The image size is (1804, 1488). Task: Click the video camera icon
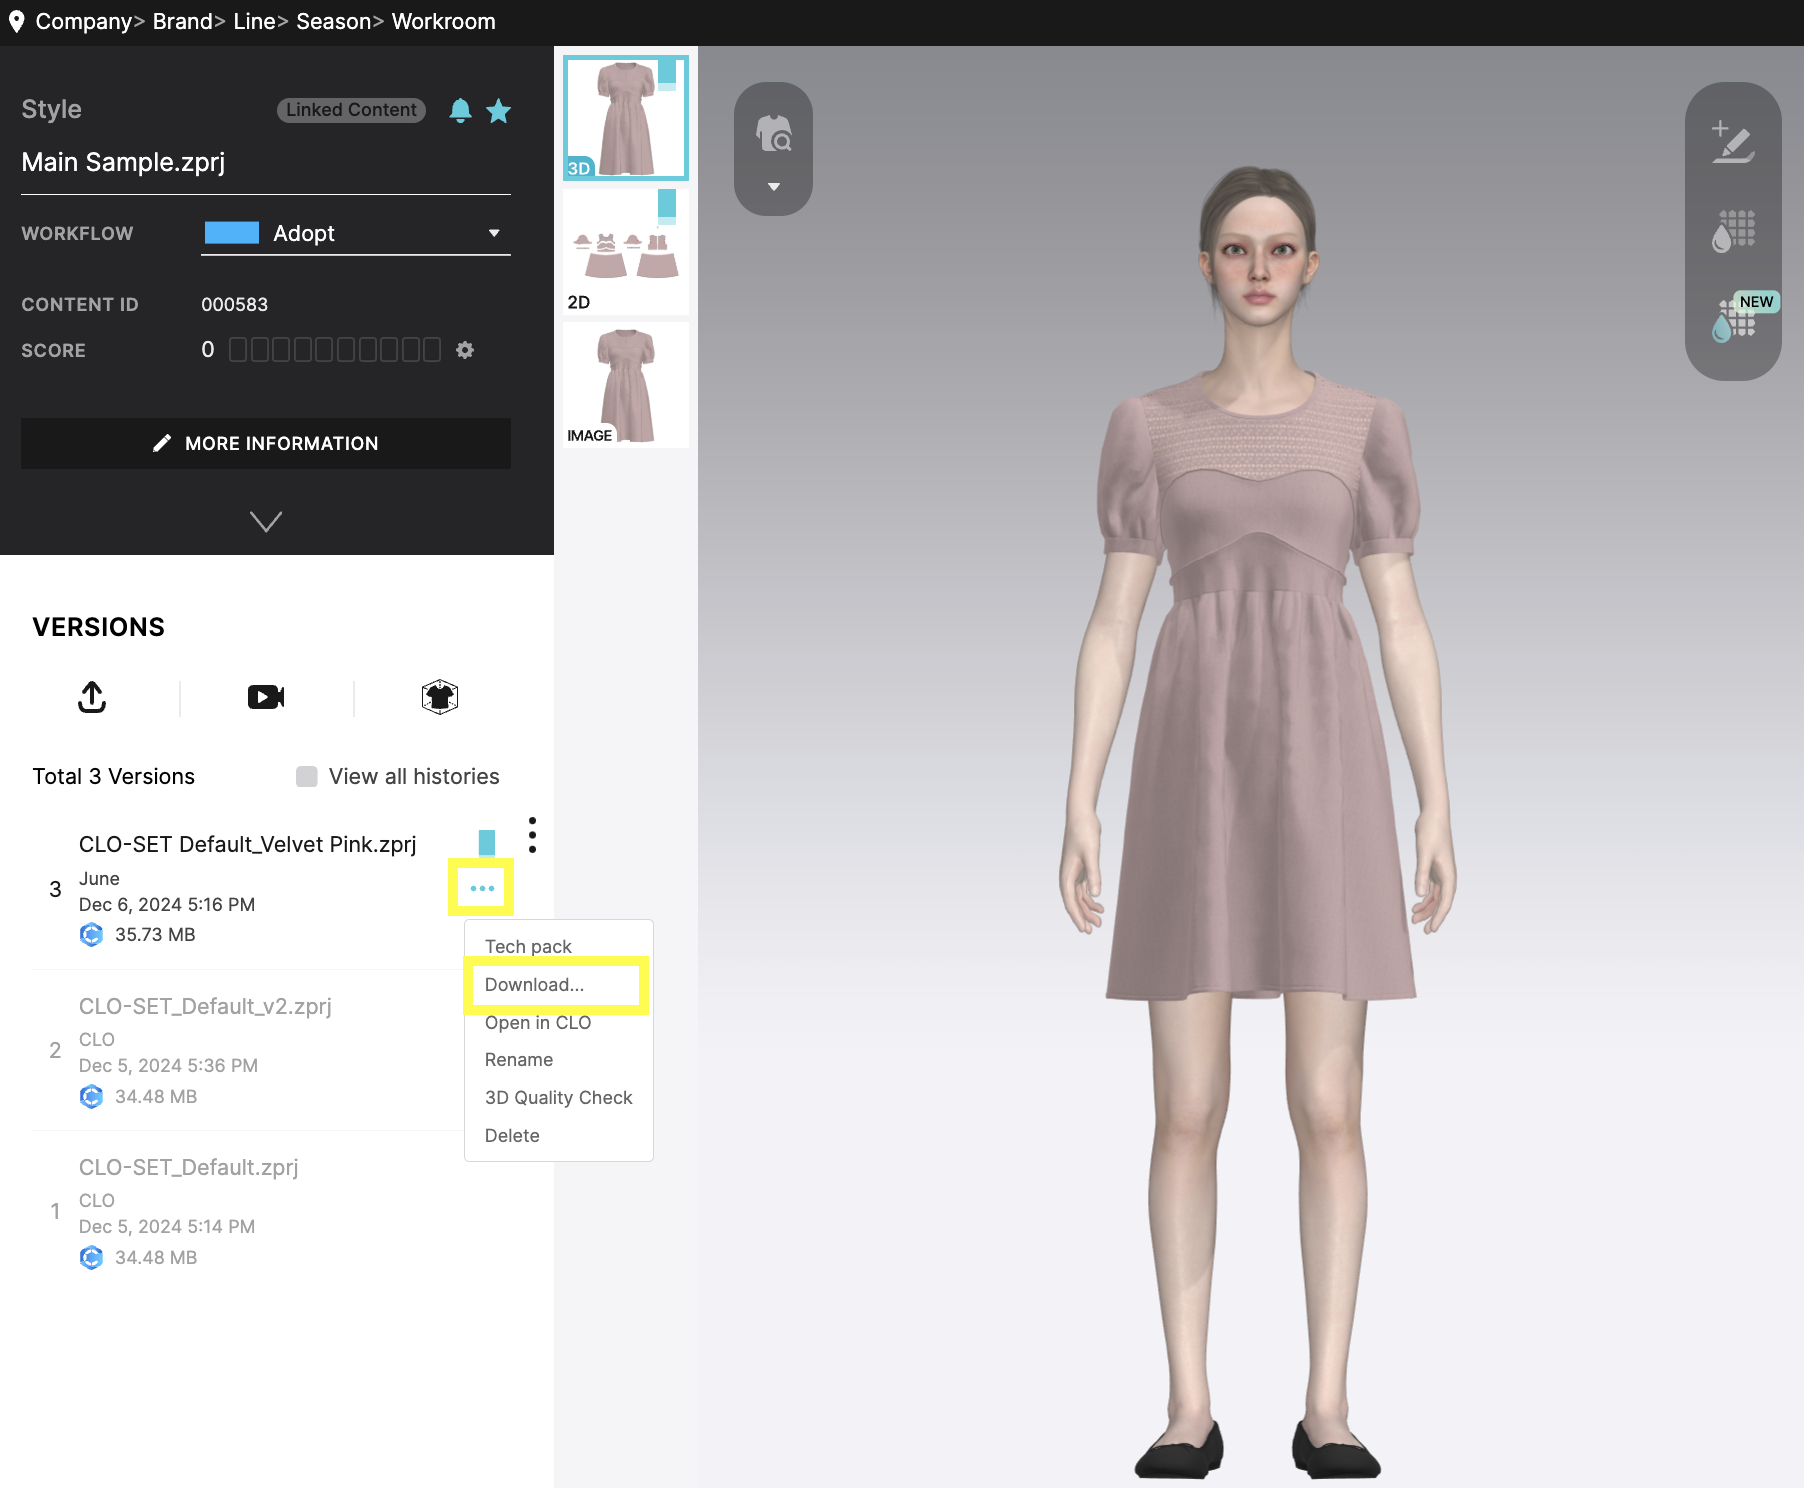pos(266,697)
